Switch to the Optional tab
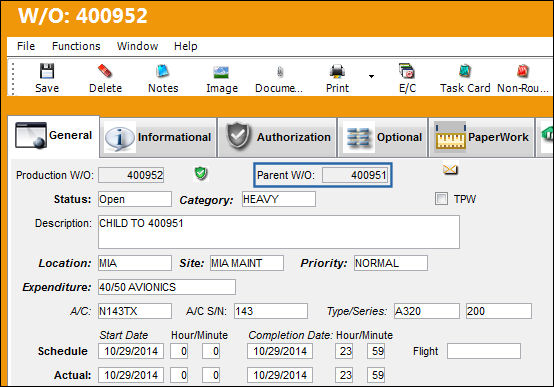 pos(382,137)
